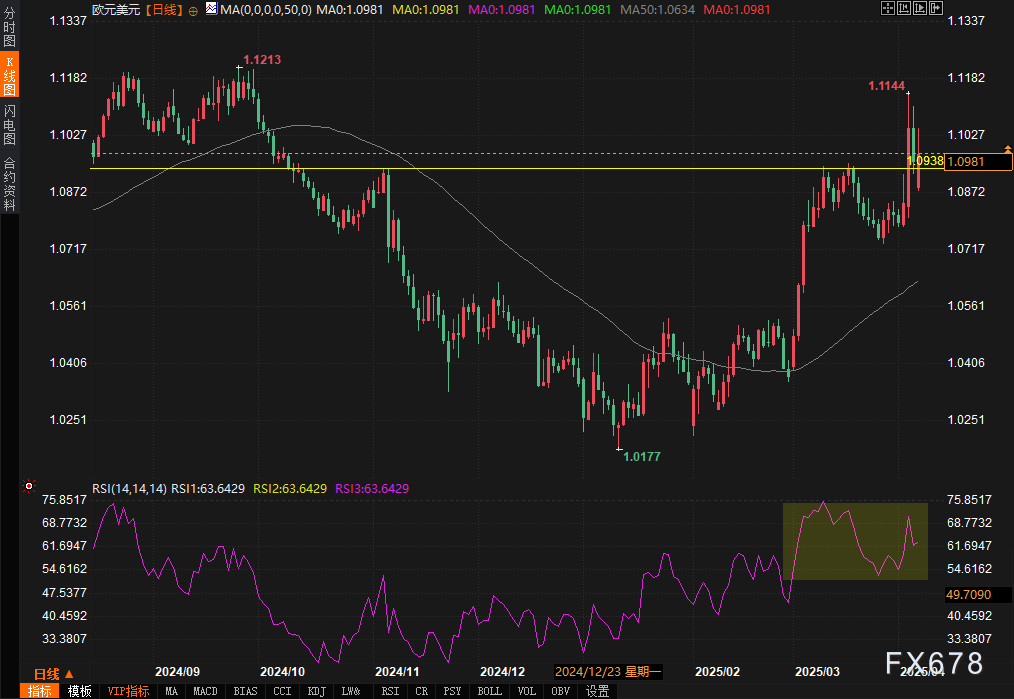Click the orange circle icon after 日线
The image size is (1014, 699).
[x=193, y=9]
